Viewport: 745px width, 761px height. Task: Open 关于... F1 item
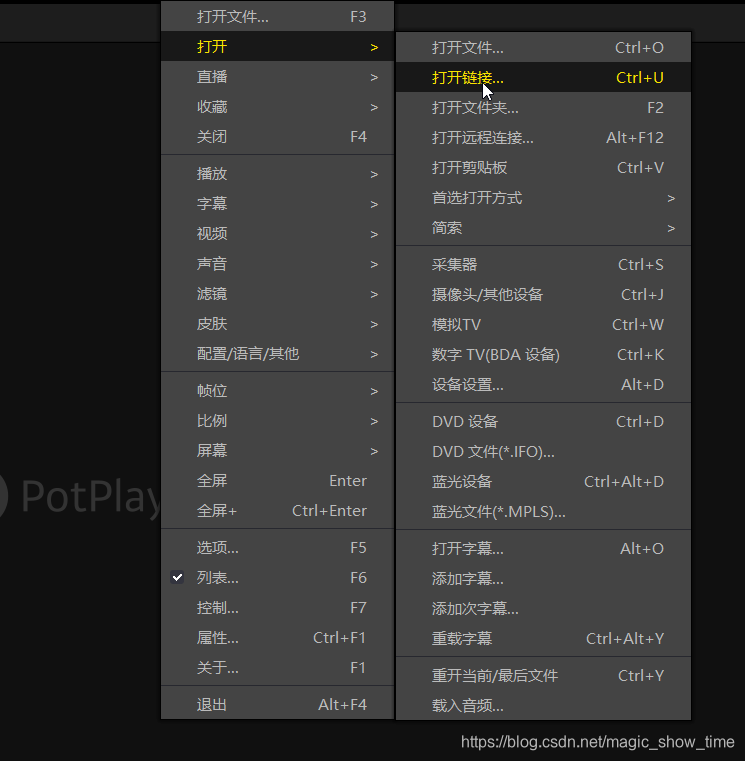click(x=277, y=668)
